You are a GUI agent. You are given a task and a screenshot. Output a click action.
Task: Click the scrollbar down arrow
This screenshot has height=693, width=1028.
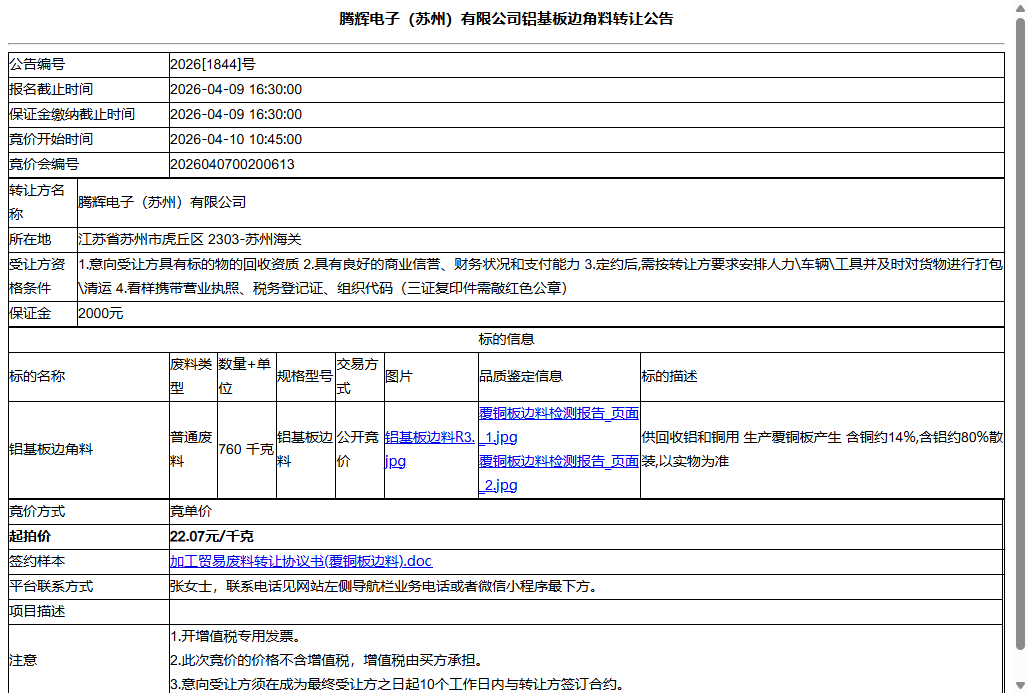click(x=1020, y=686)
